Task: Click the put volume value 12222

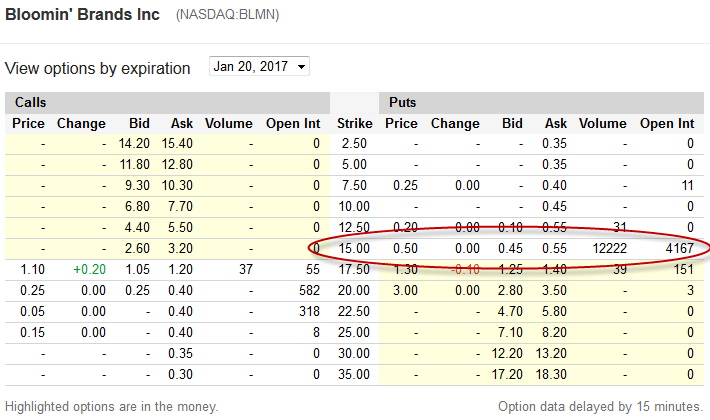Action: pyautogui.click(x=609, y=248)
